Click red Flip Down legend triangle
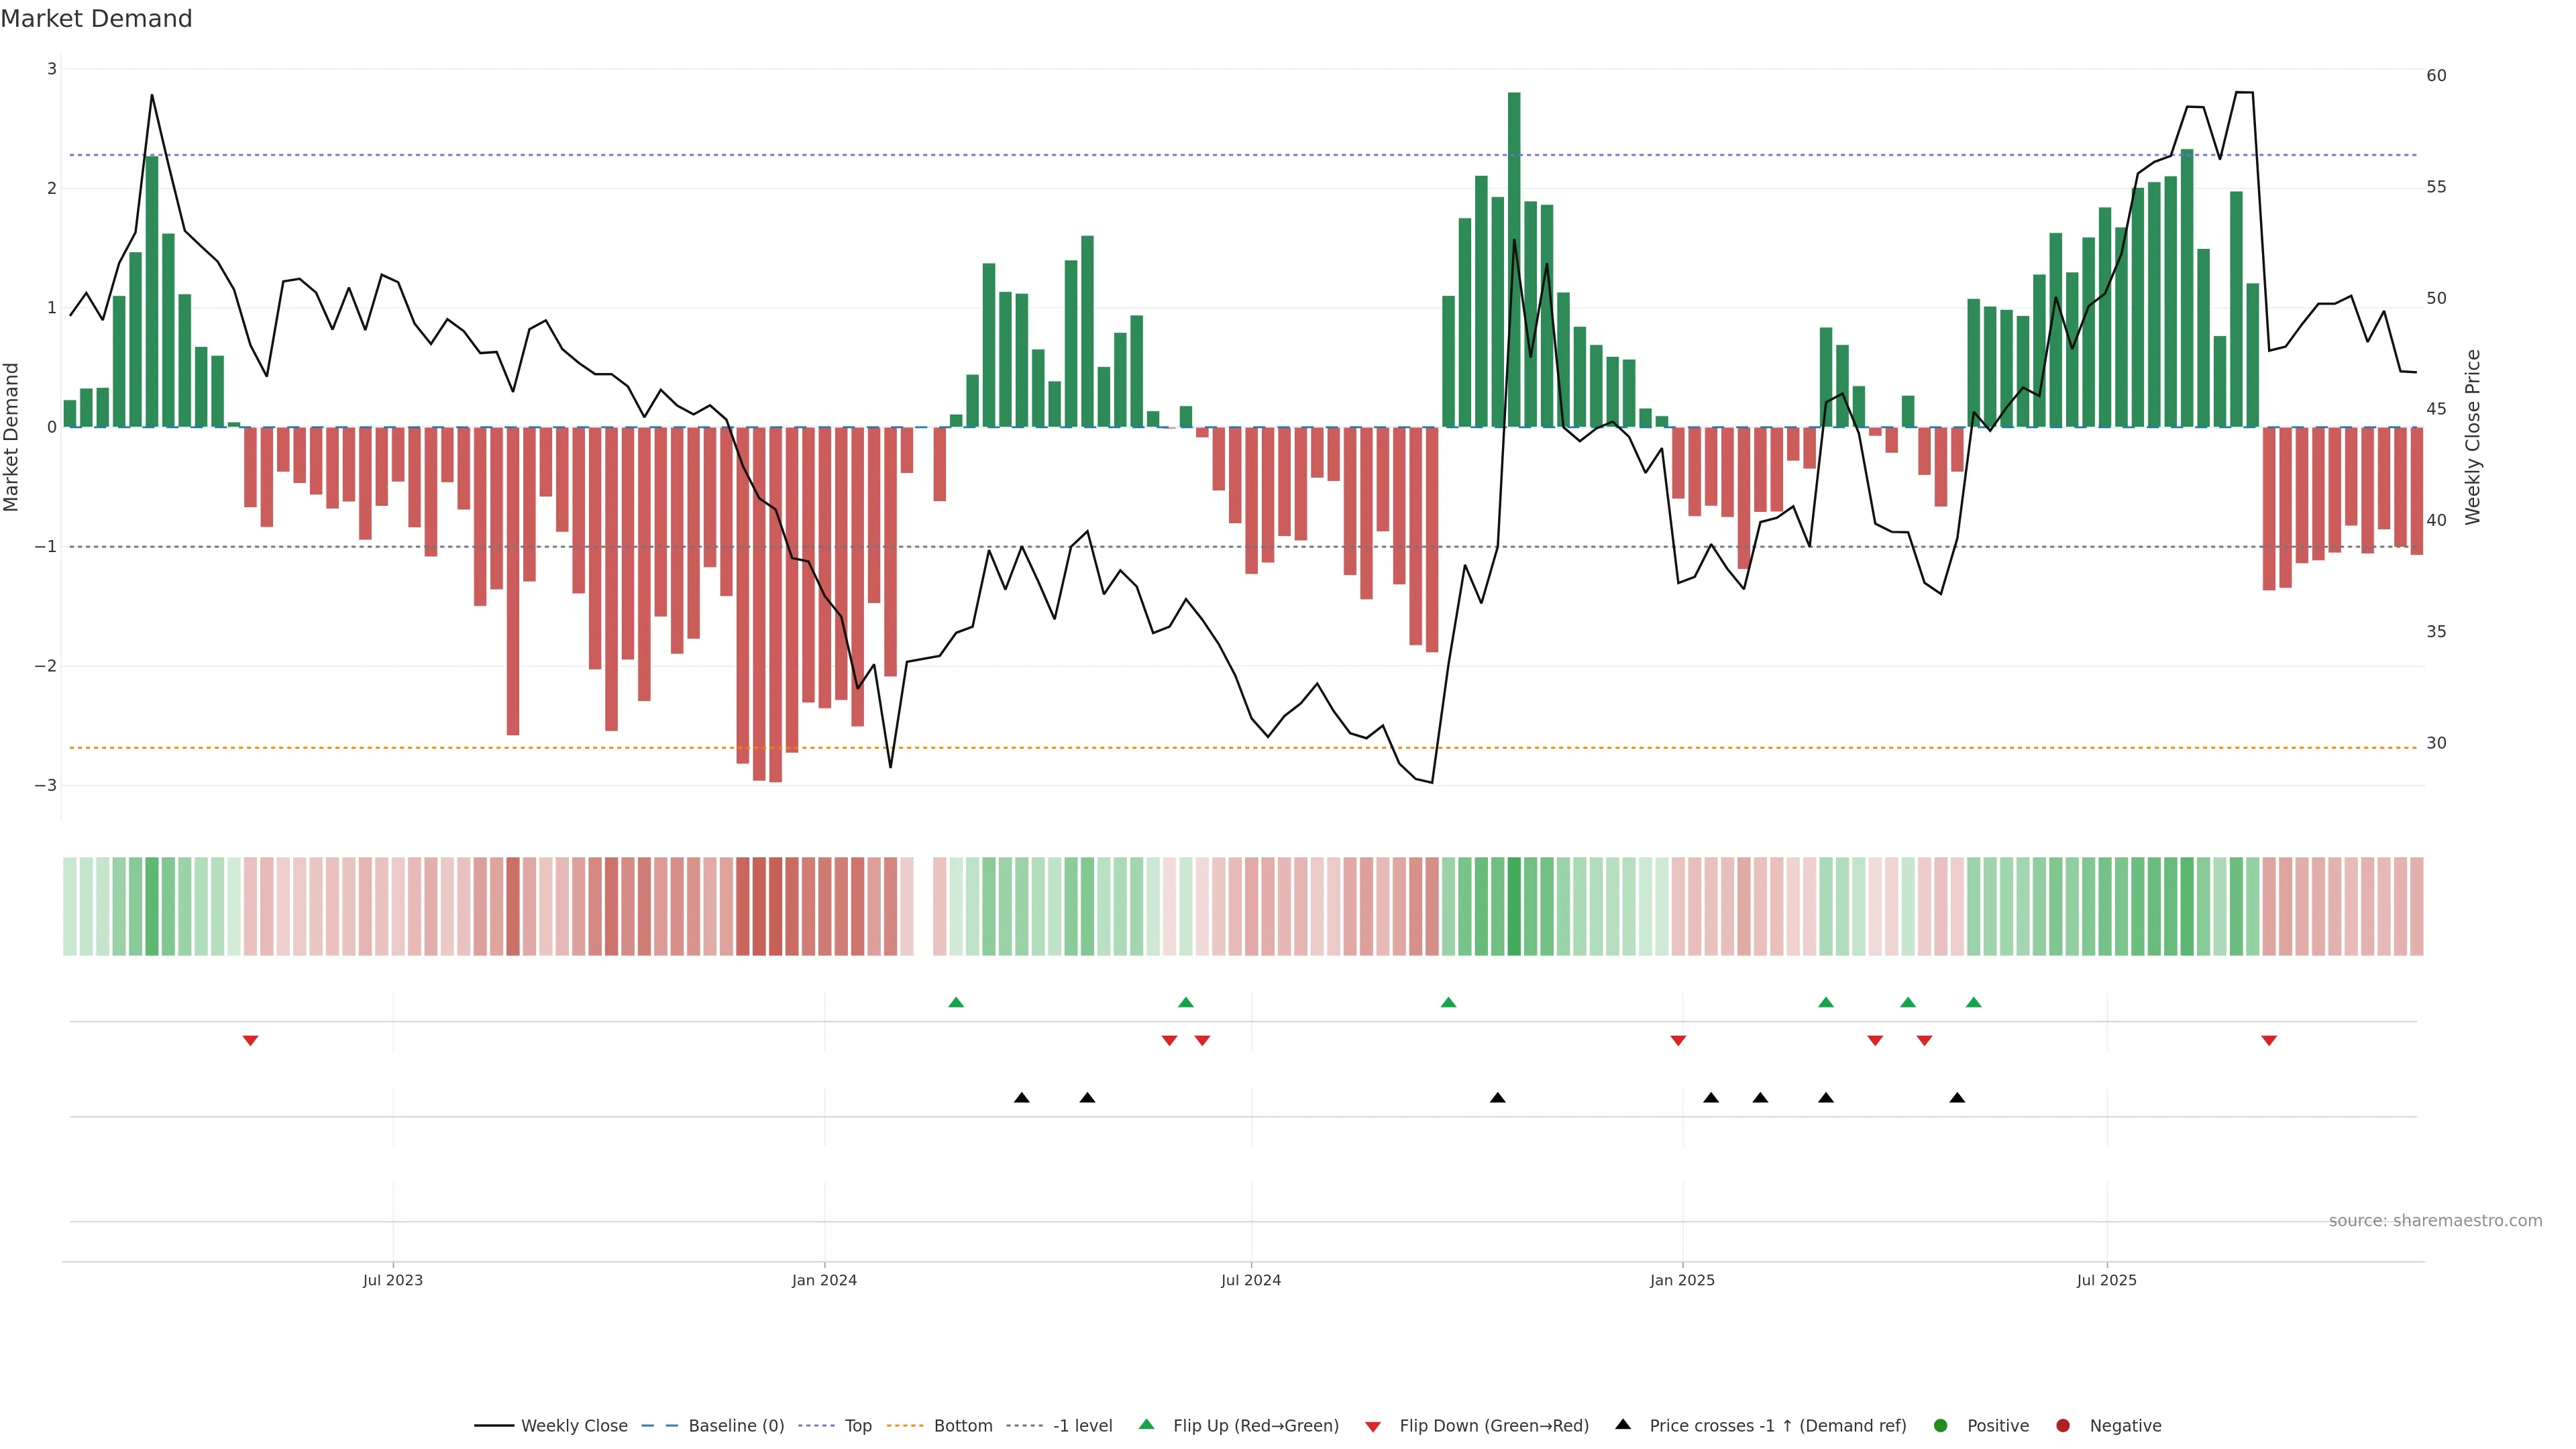The width and height of the screenshot is (2576, 1449). [1373, 1426]
